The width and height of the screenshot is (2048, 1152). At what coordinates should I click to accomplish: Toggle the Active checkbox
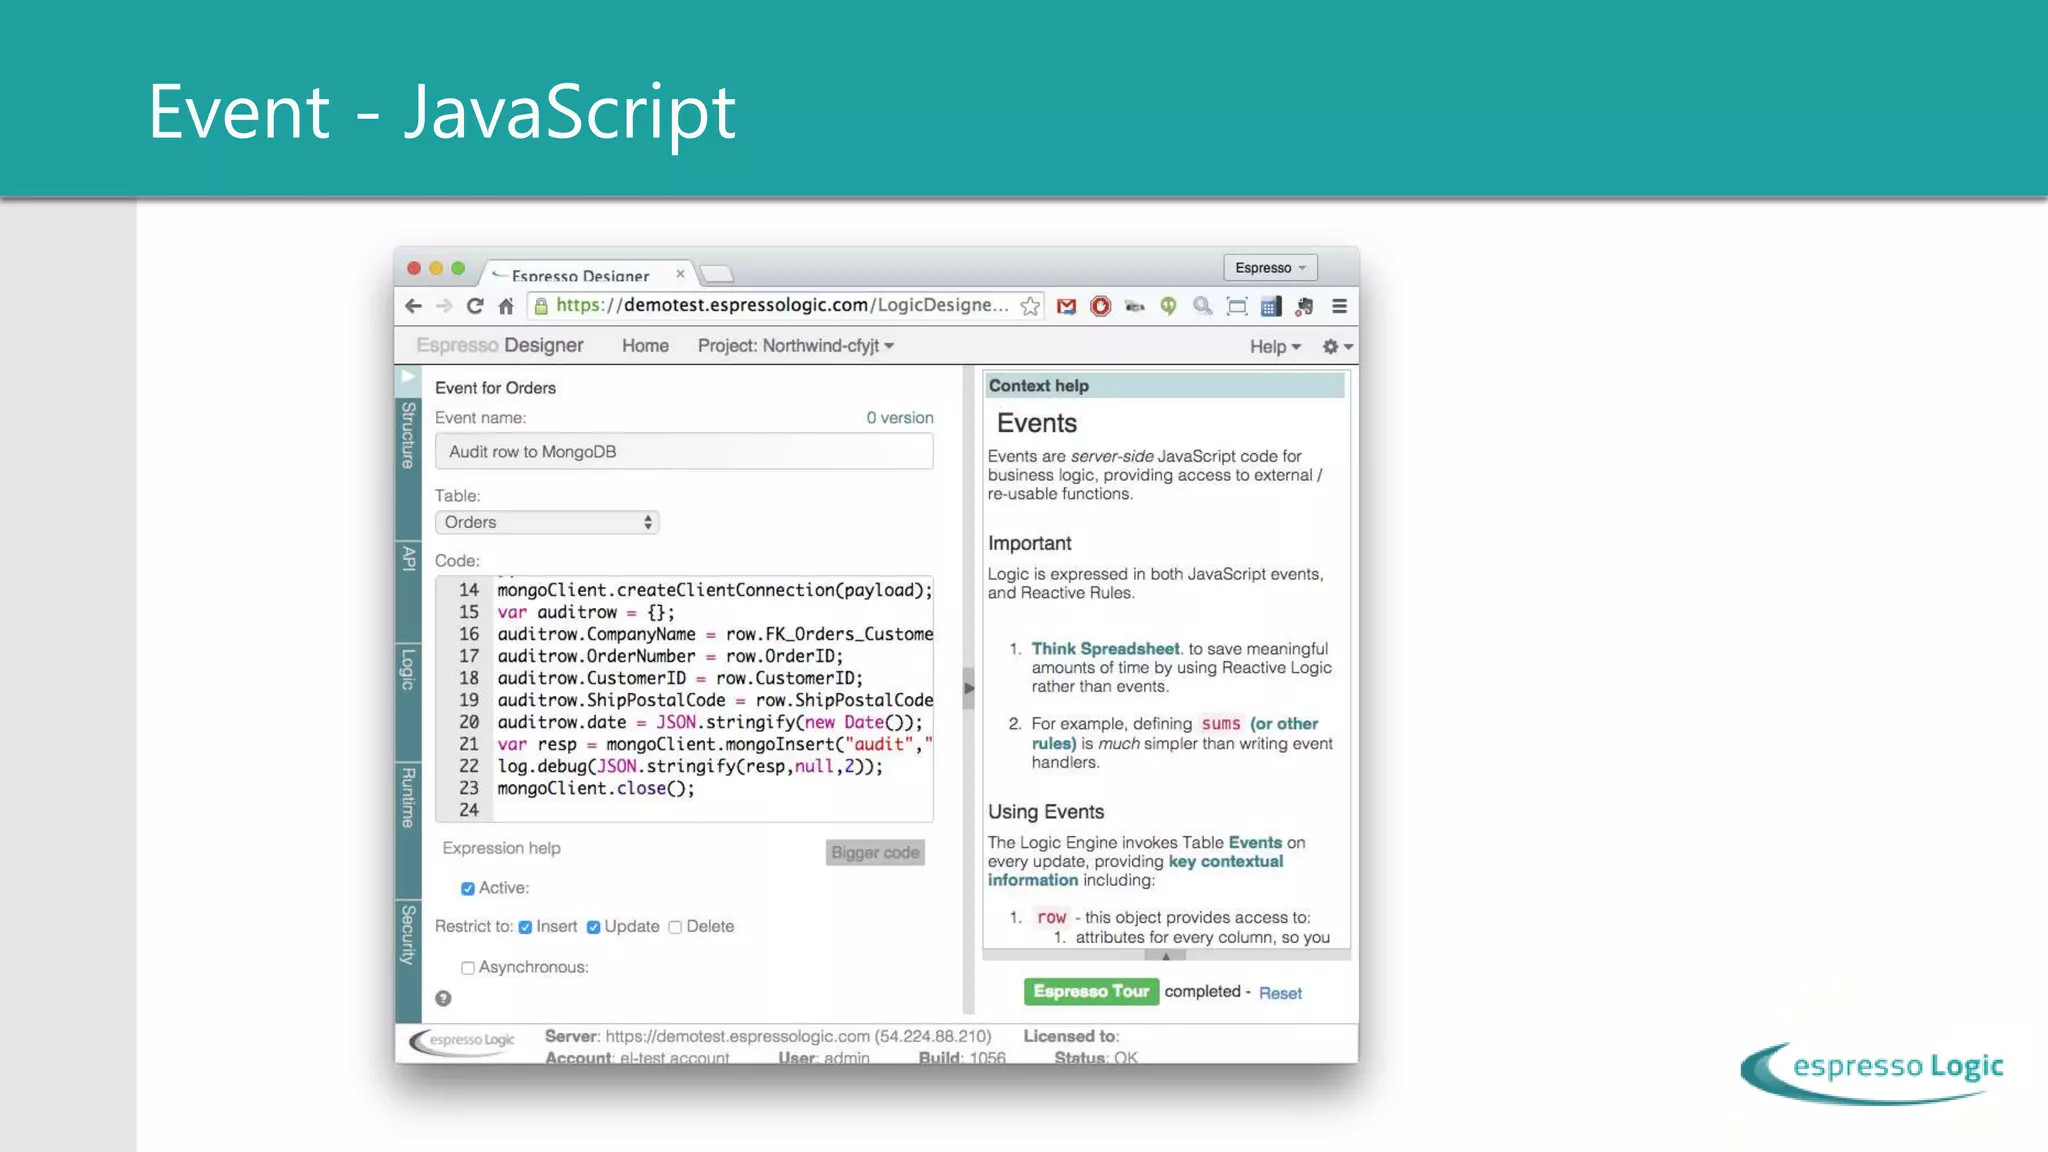point(467,888)
